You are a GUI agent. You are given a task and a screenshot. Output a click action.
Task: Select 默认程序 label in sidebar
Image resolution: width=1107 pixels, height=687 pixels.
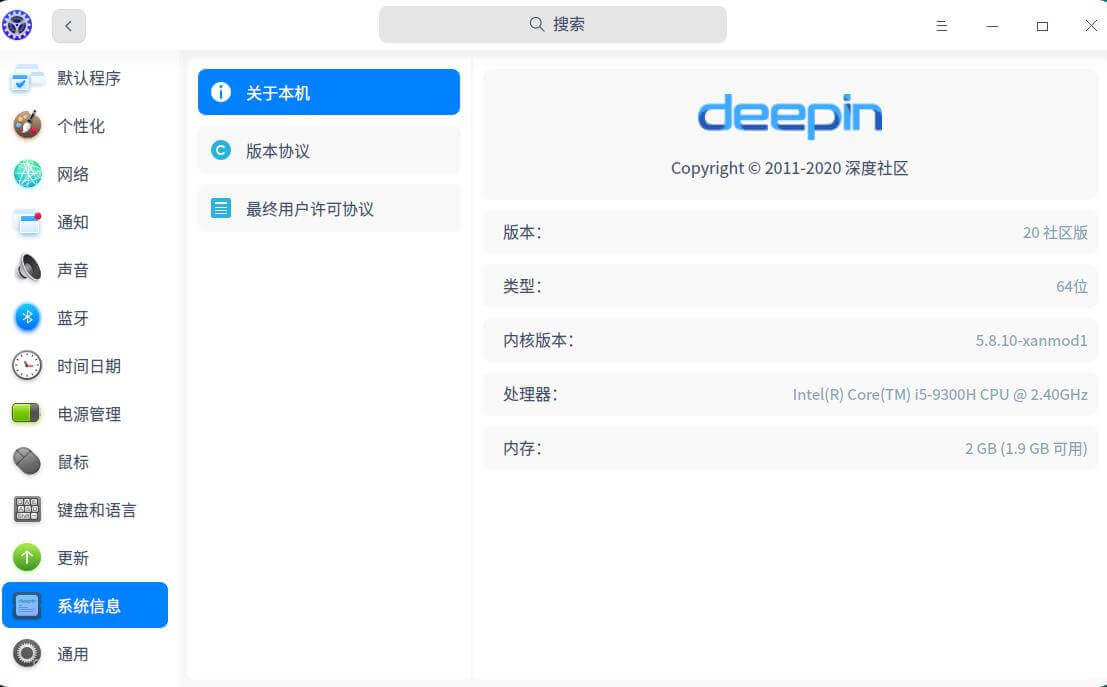(89, 78)
